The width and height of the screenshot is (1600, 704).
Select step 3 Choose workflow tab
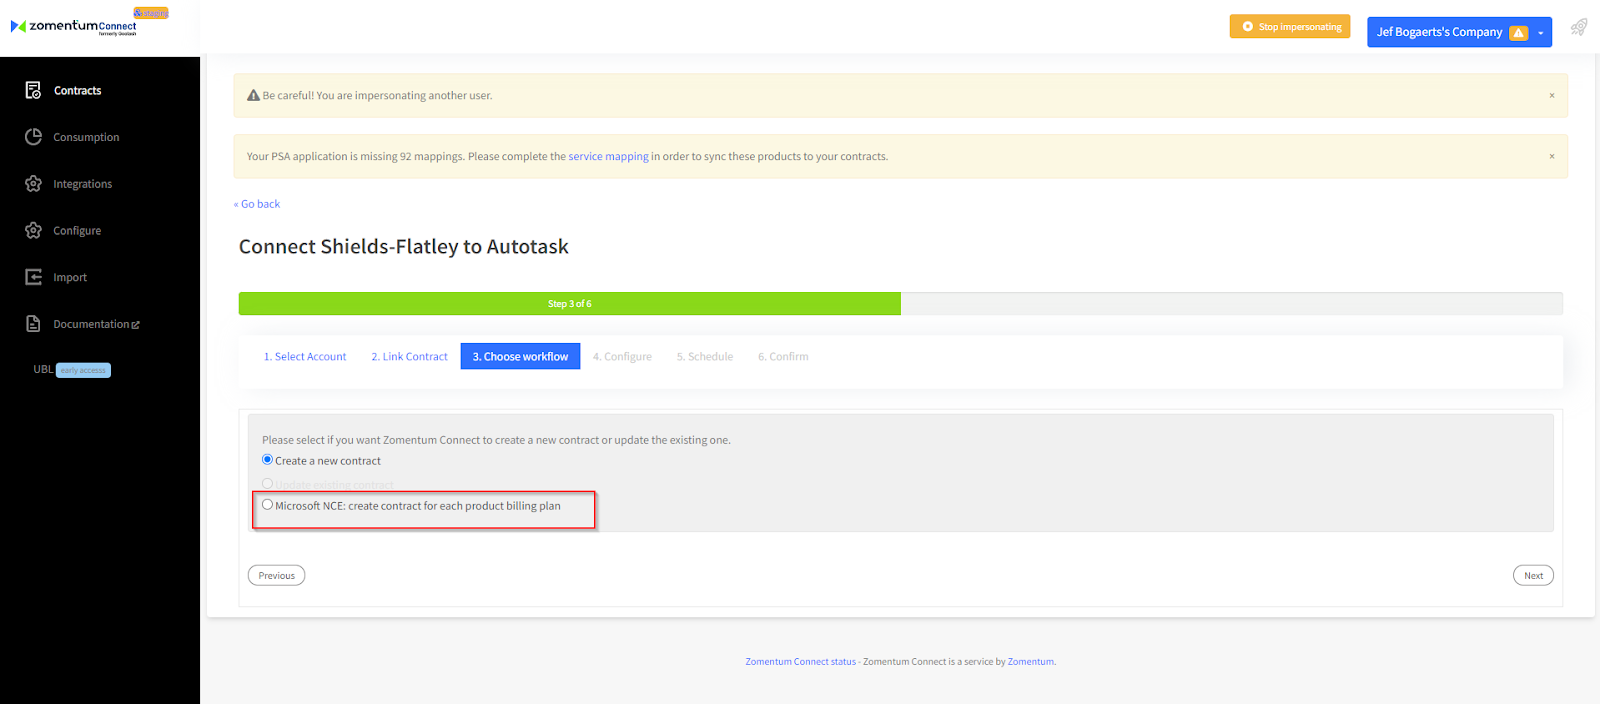tap(520, 356)
